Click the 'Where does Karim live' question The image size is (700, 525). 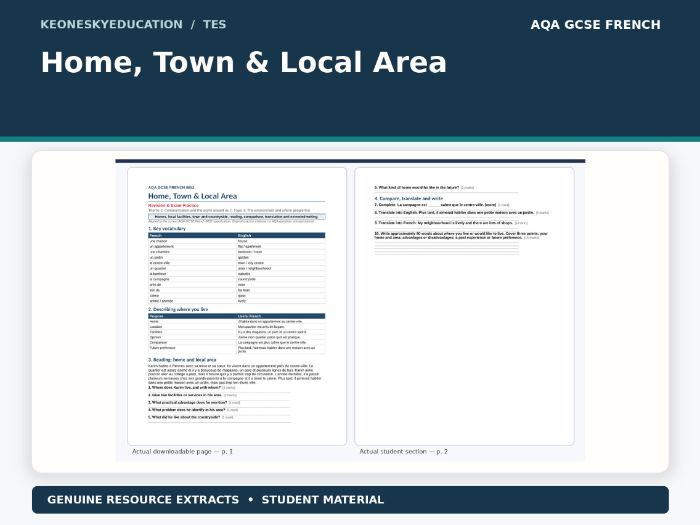tap(192, 388)
